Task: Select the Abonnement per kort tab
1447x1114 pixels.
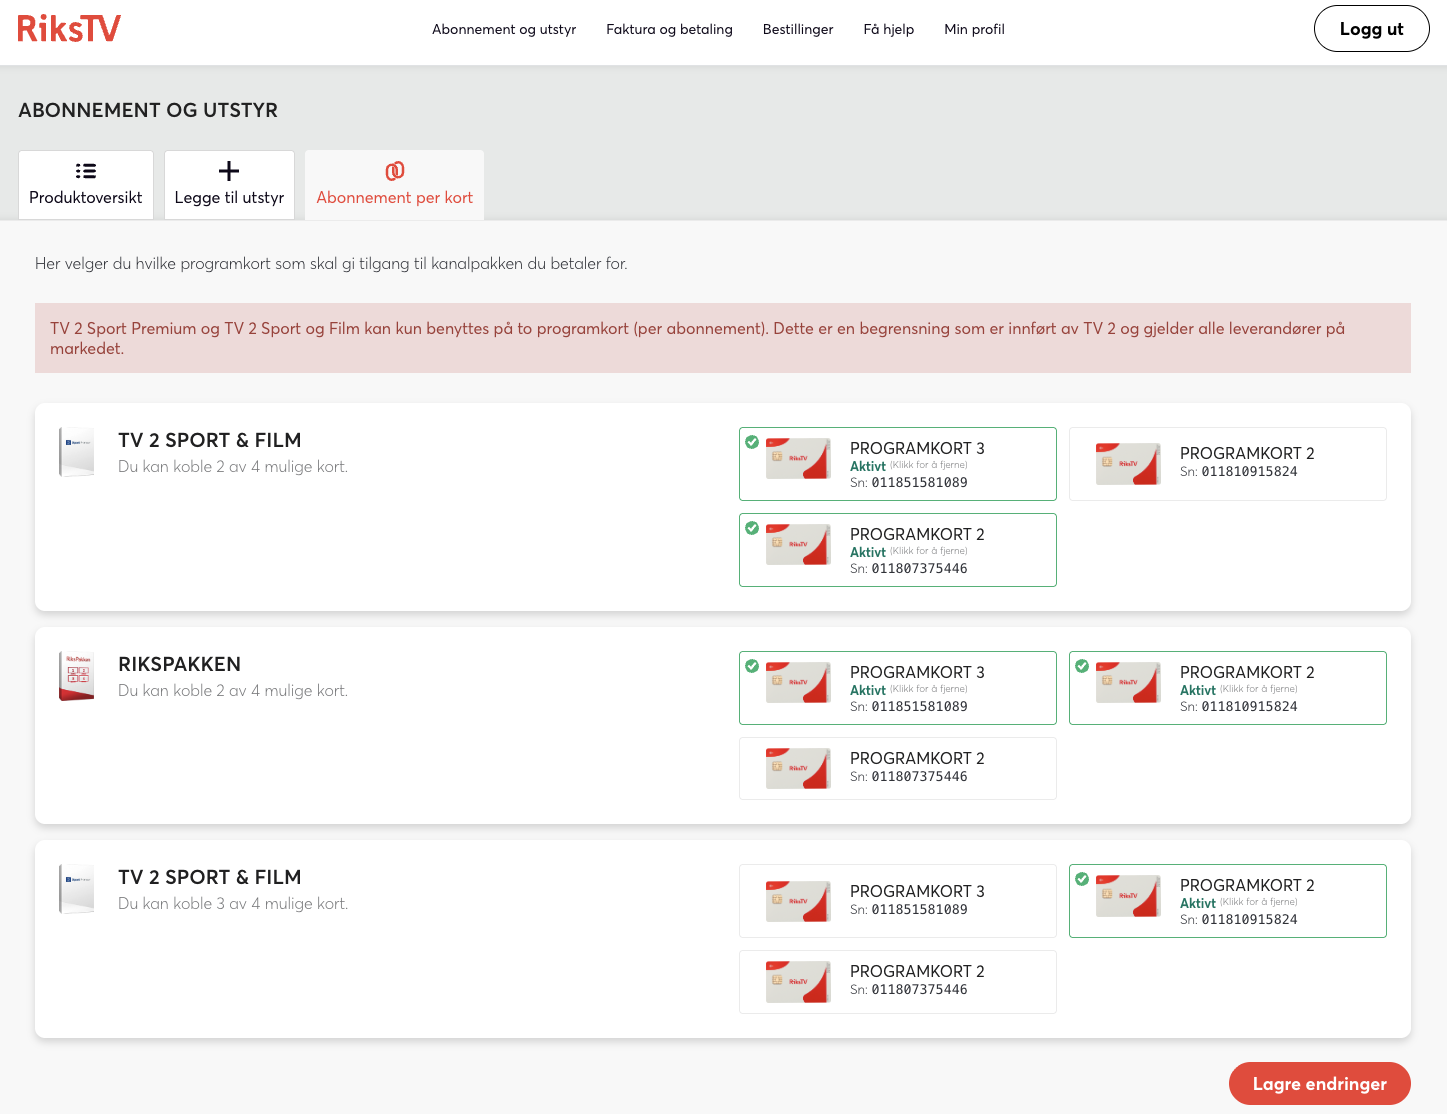Action: [x=394, y=185]
